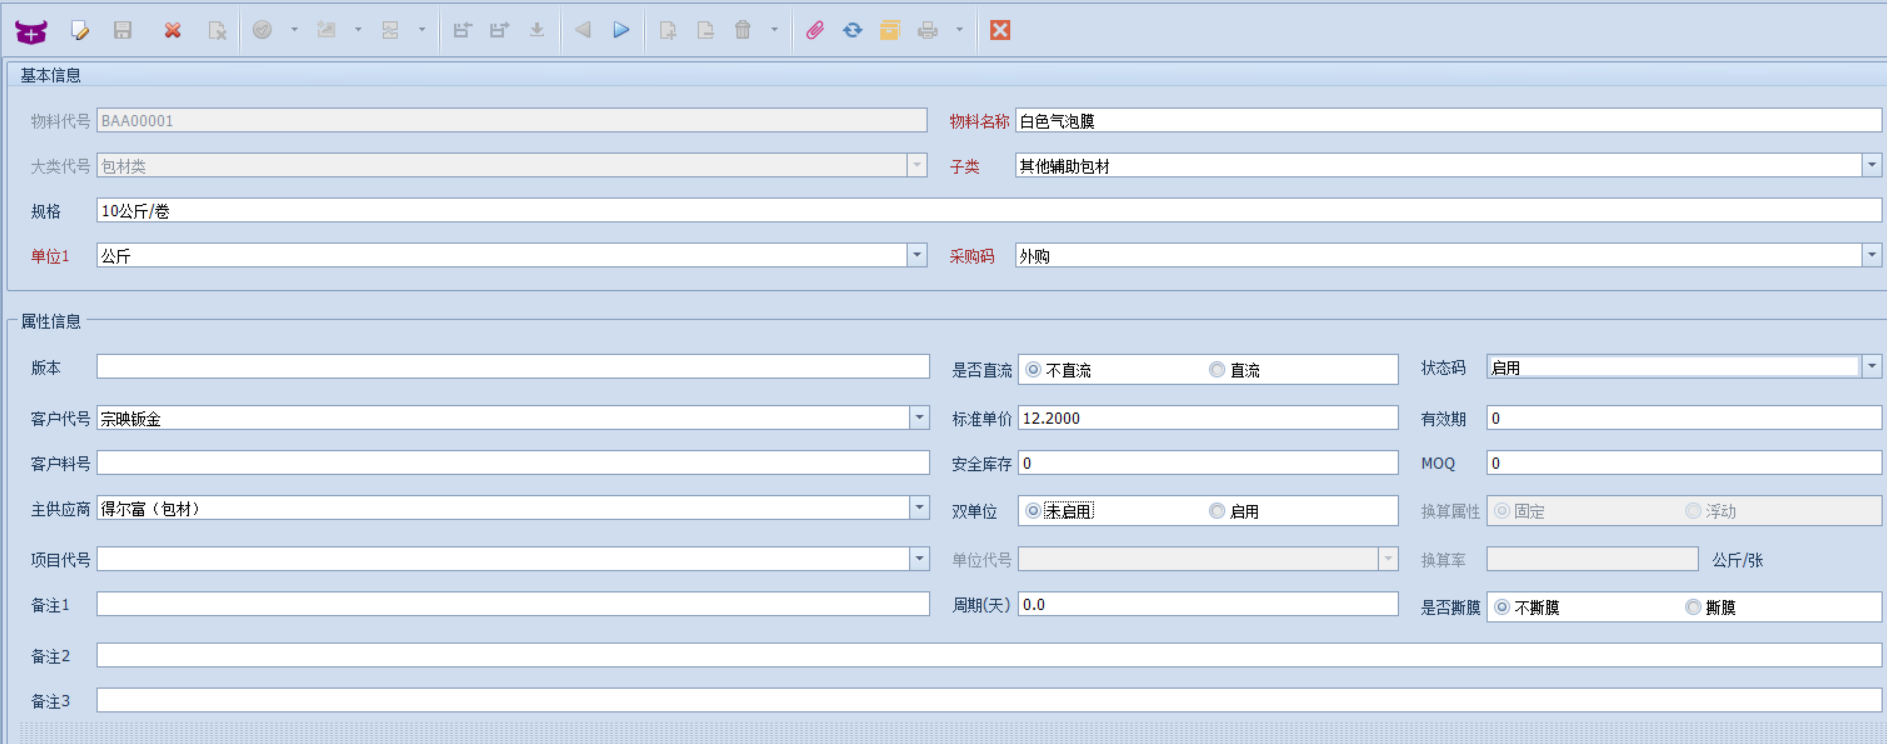The width and height of the screenshot is (1887, 744).
Task: Click the download arrow icon
Action: [x=537, y=30]
